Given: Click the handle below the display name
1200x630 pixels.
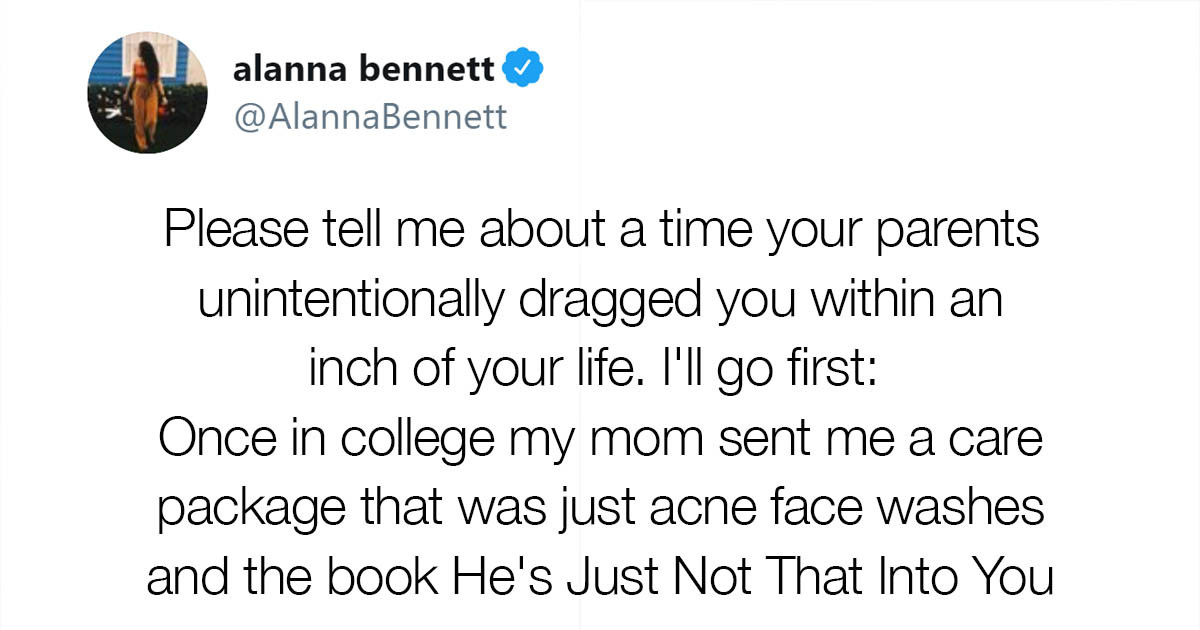Looking at the screenshot, I should [x=369, y=117].
